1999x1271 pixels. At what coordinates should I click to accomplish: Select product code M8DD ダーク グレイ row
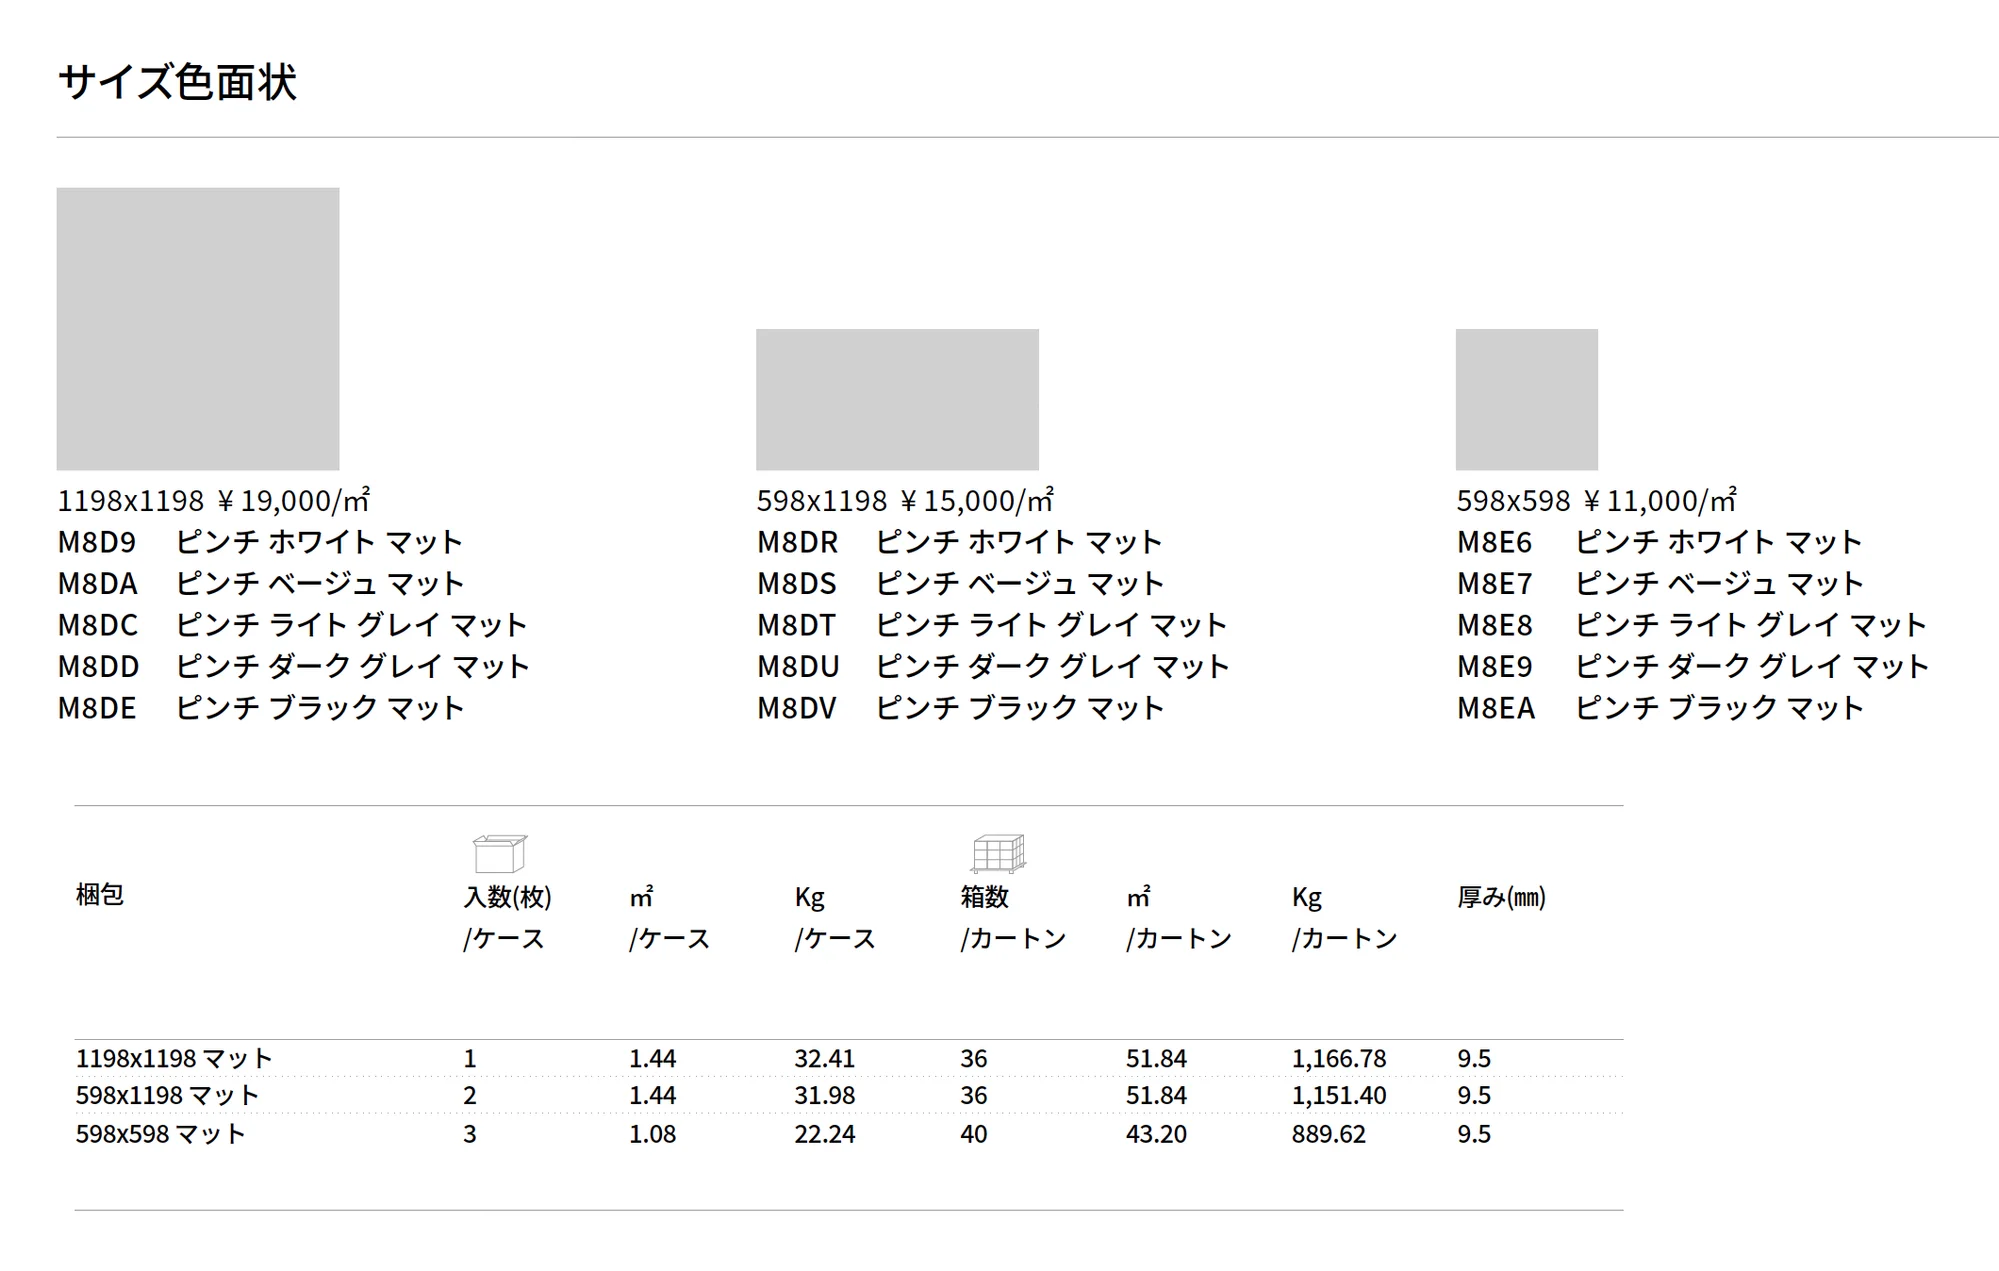(294, 666)
